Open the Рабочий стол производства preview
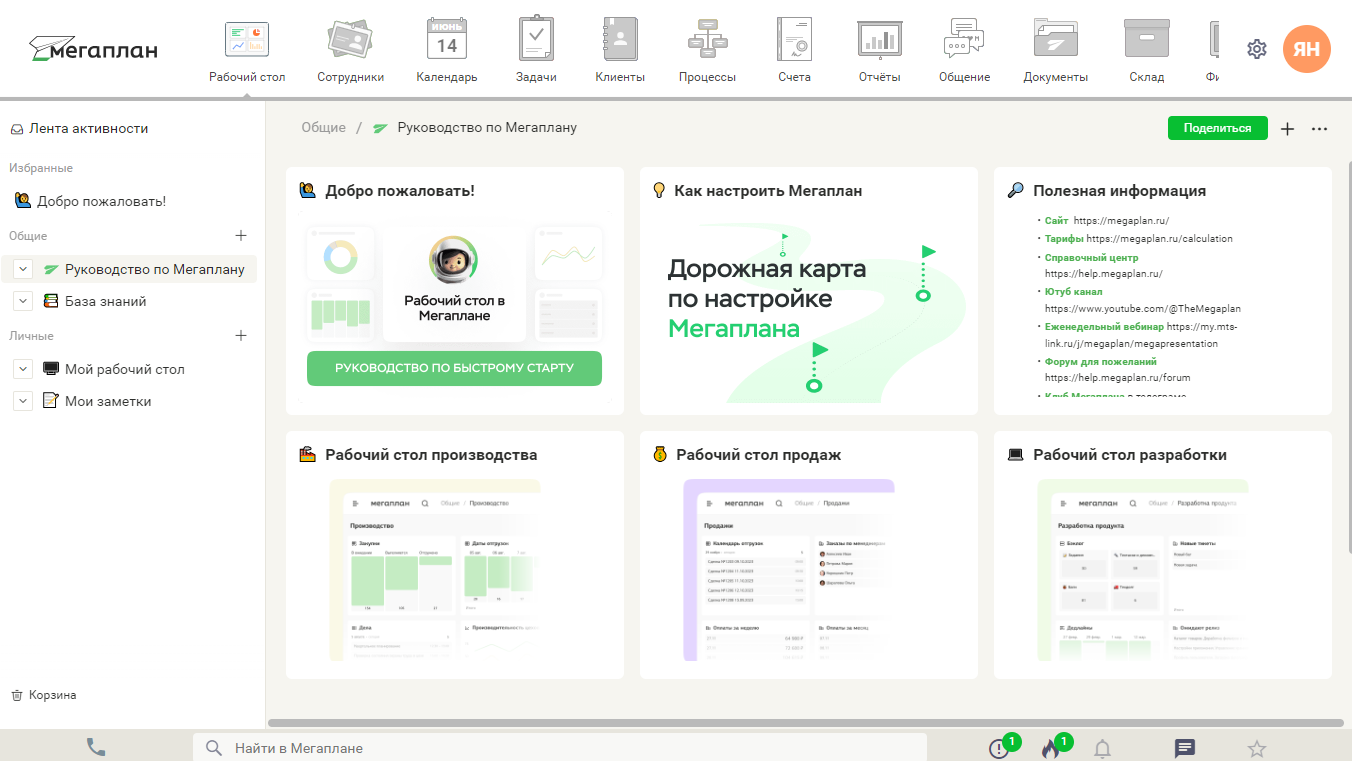Screen dimensions: 1352x761 [x=434, y=570]
